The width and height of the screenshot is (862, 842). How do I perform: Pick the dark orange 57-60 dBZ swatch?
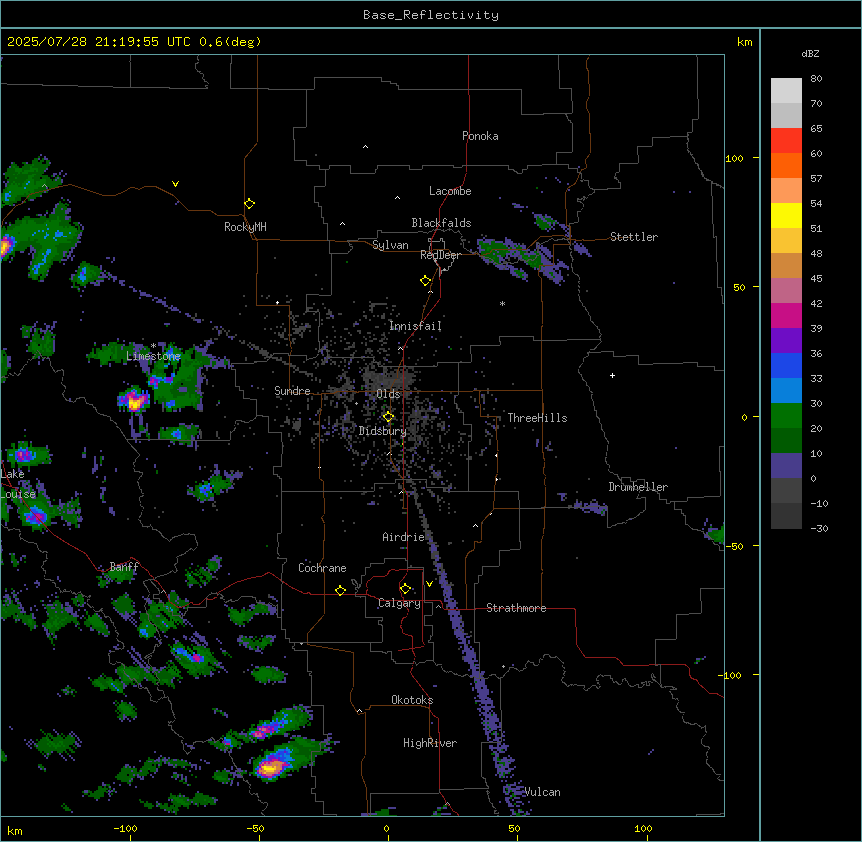point(786,165)
